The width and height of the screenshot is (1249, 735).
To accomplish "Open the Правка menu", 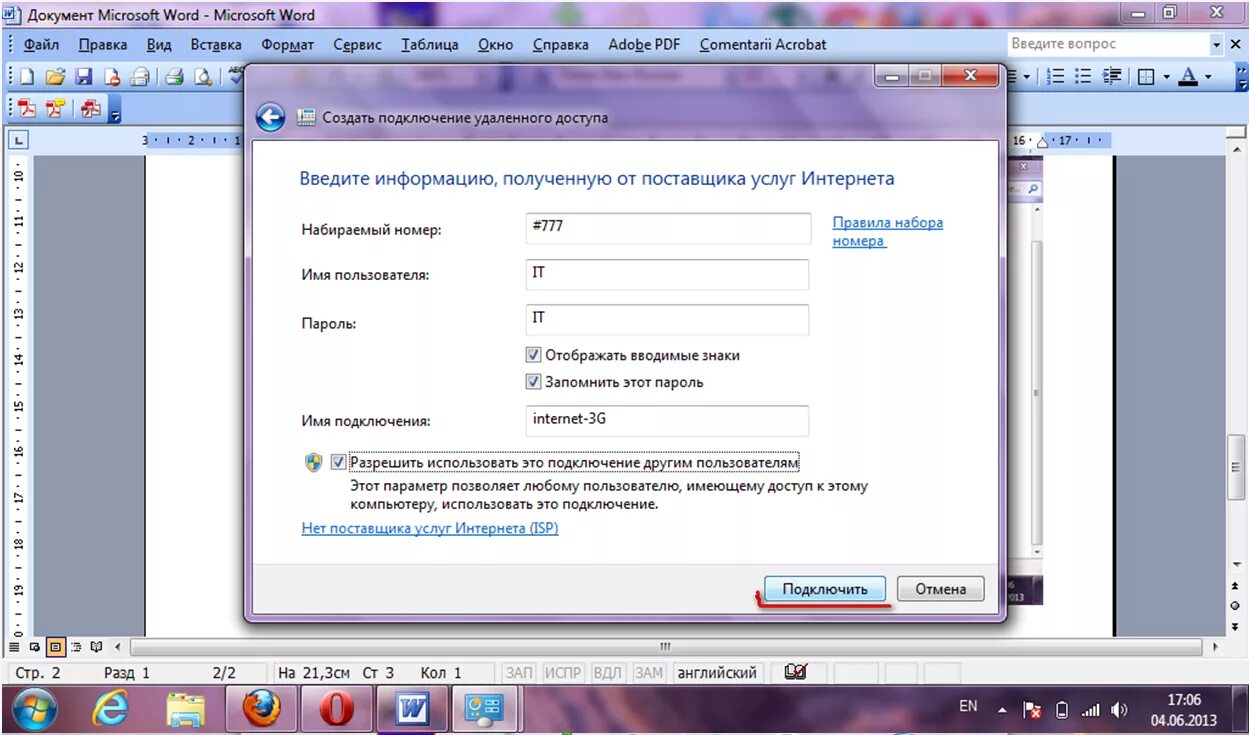I will click(x=102, y=45).
